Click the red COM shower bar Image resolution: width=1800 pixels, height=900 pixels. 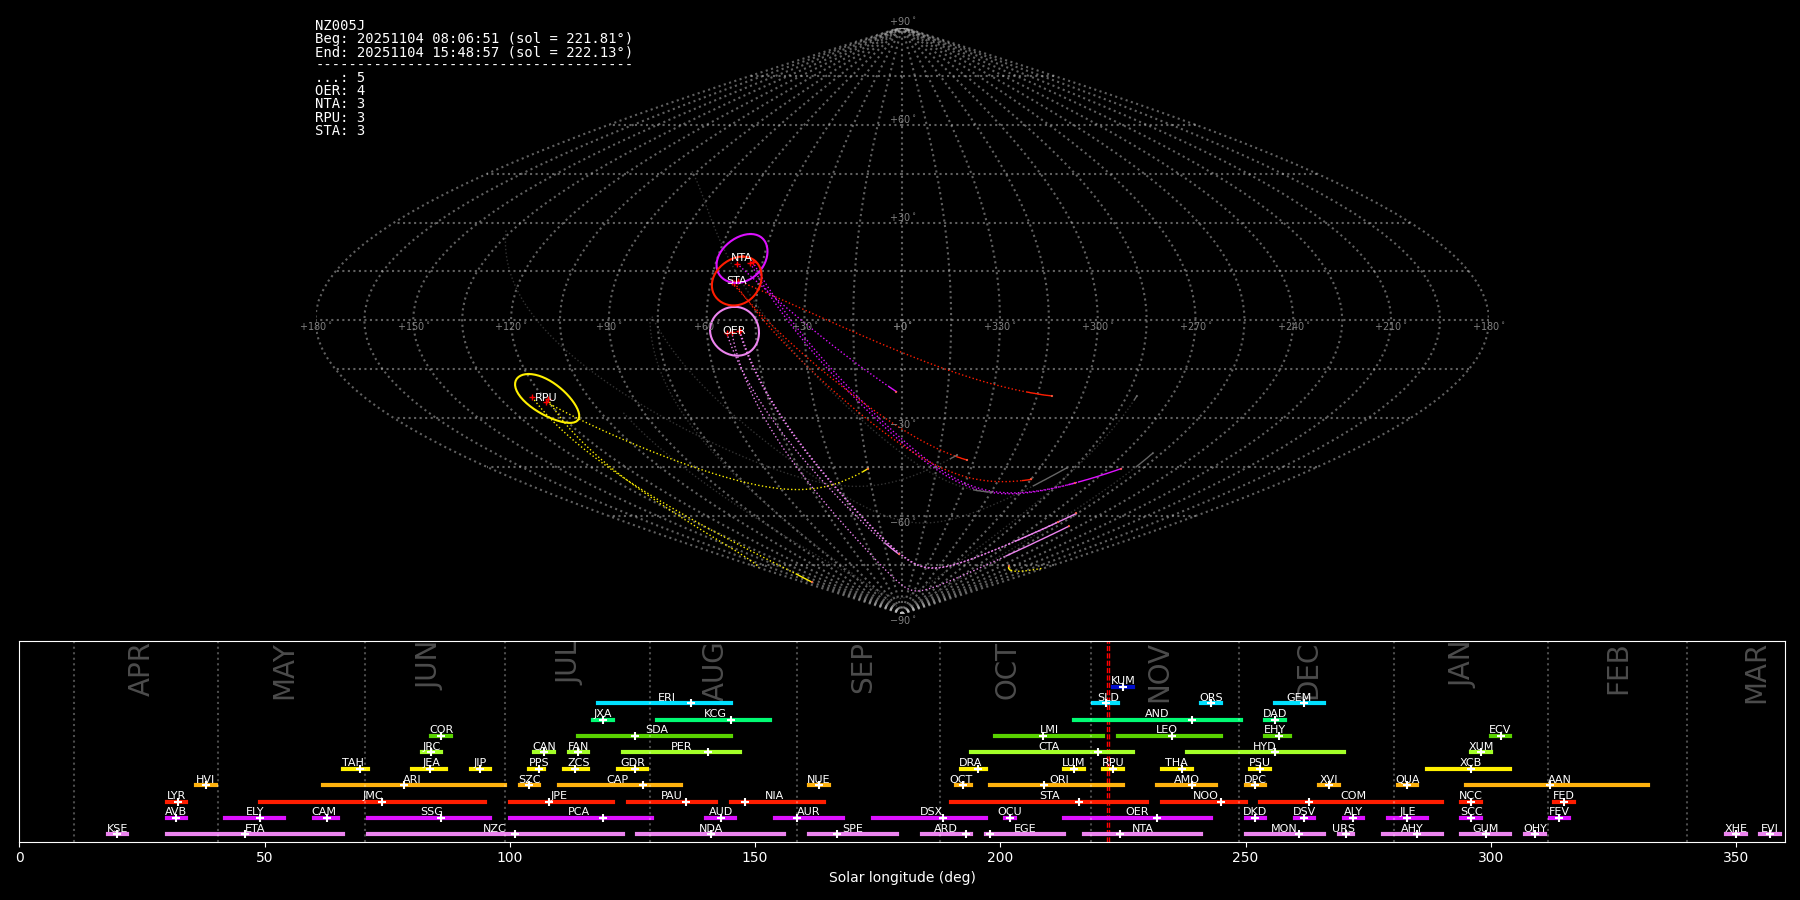pyautogui.click(x=1352, y=801)
